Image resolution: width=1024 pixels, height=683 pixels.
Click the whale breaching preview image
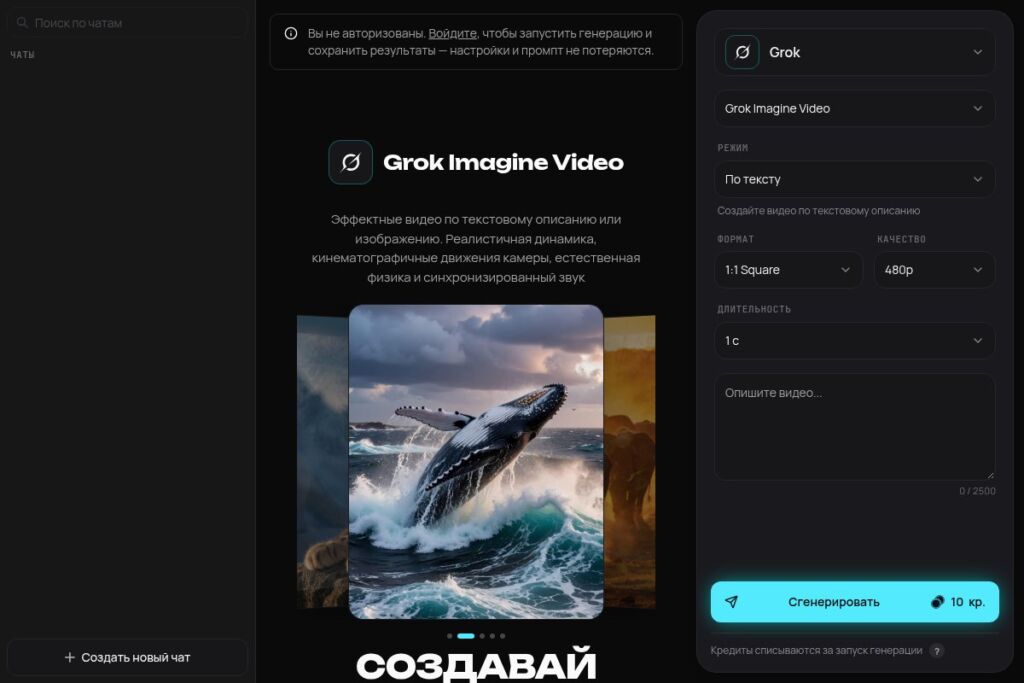476,462
